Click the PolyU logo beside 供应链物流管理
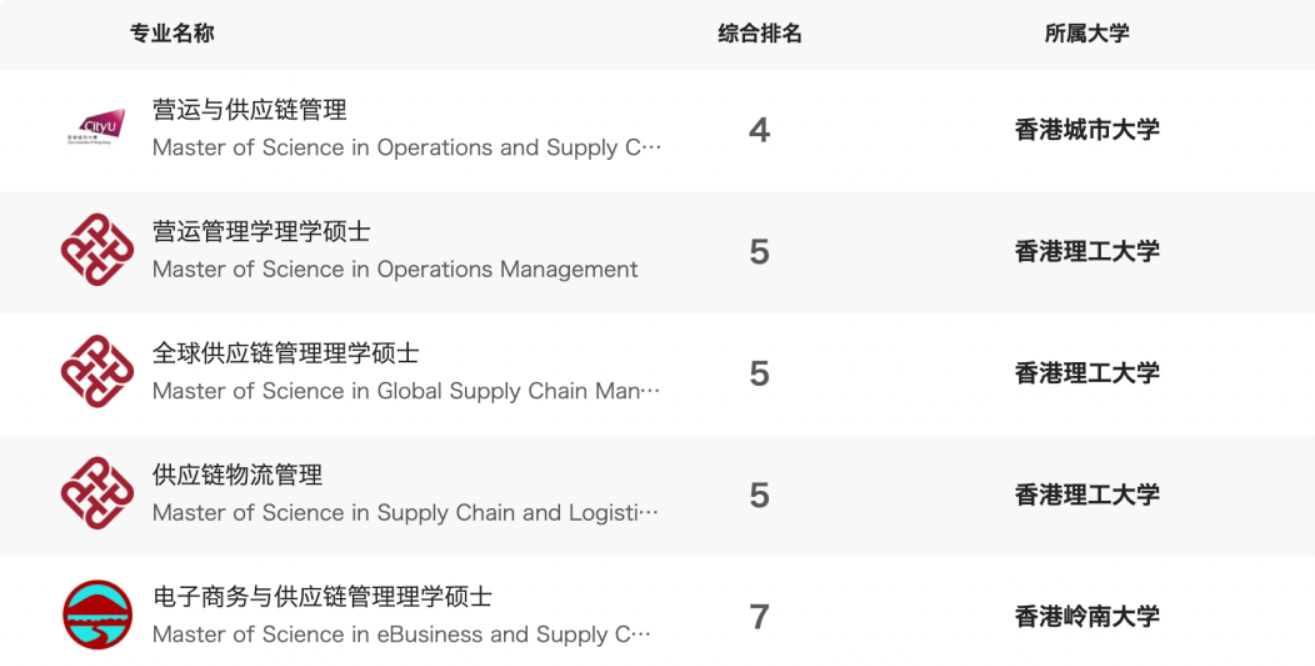 tap(97, 494)
